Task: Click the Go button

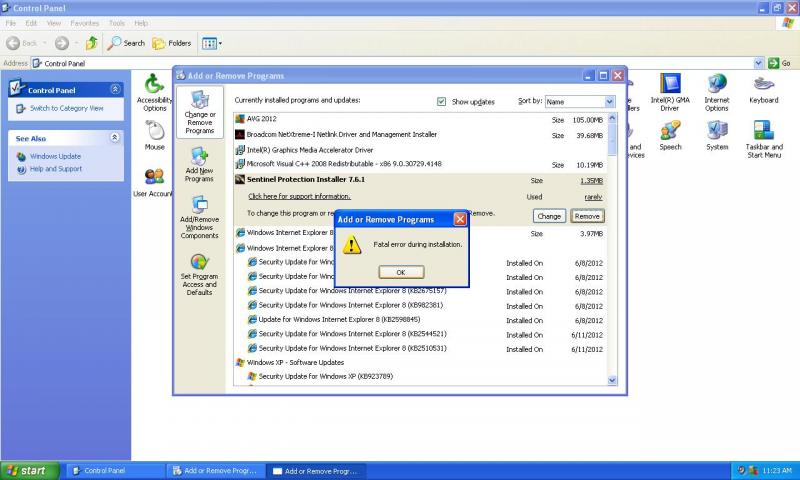Action: point(780,63)
